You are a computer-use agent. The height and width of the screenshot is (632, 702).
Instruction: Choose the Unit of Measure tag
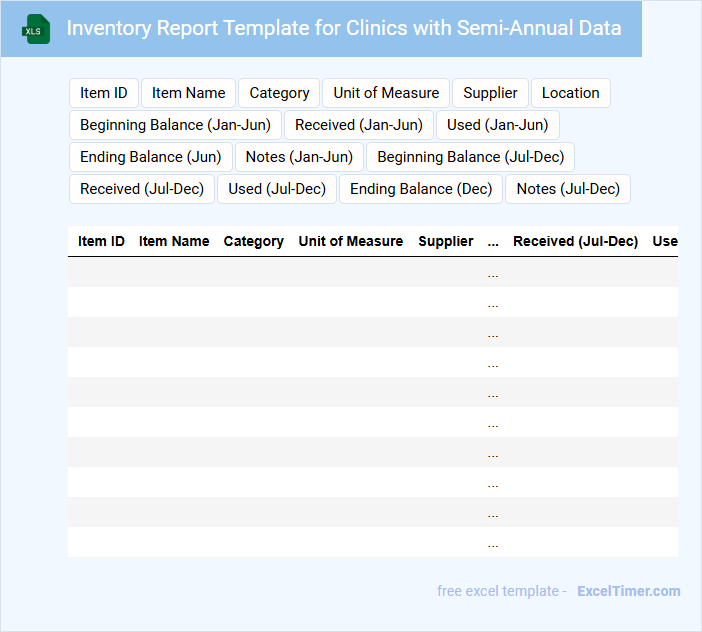pyautogui.click(x=386, y=93)
